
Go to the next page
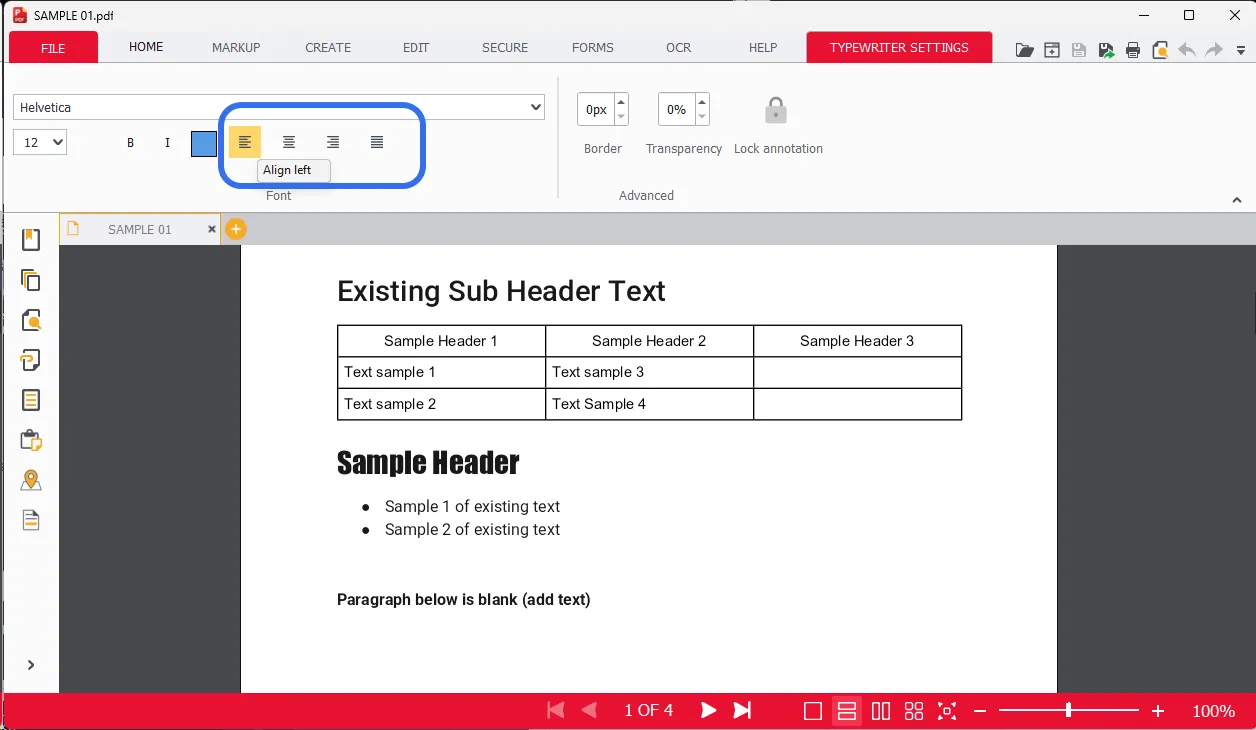pos(708,711)
